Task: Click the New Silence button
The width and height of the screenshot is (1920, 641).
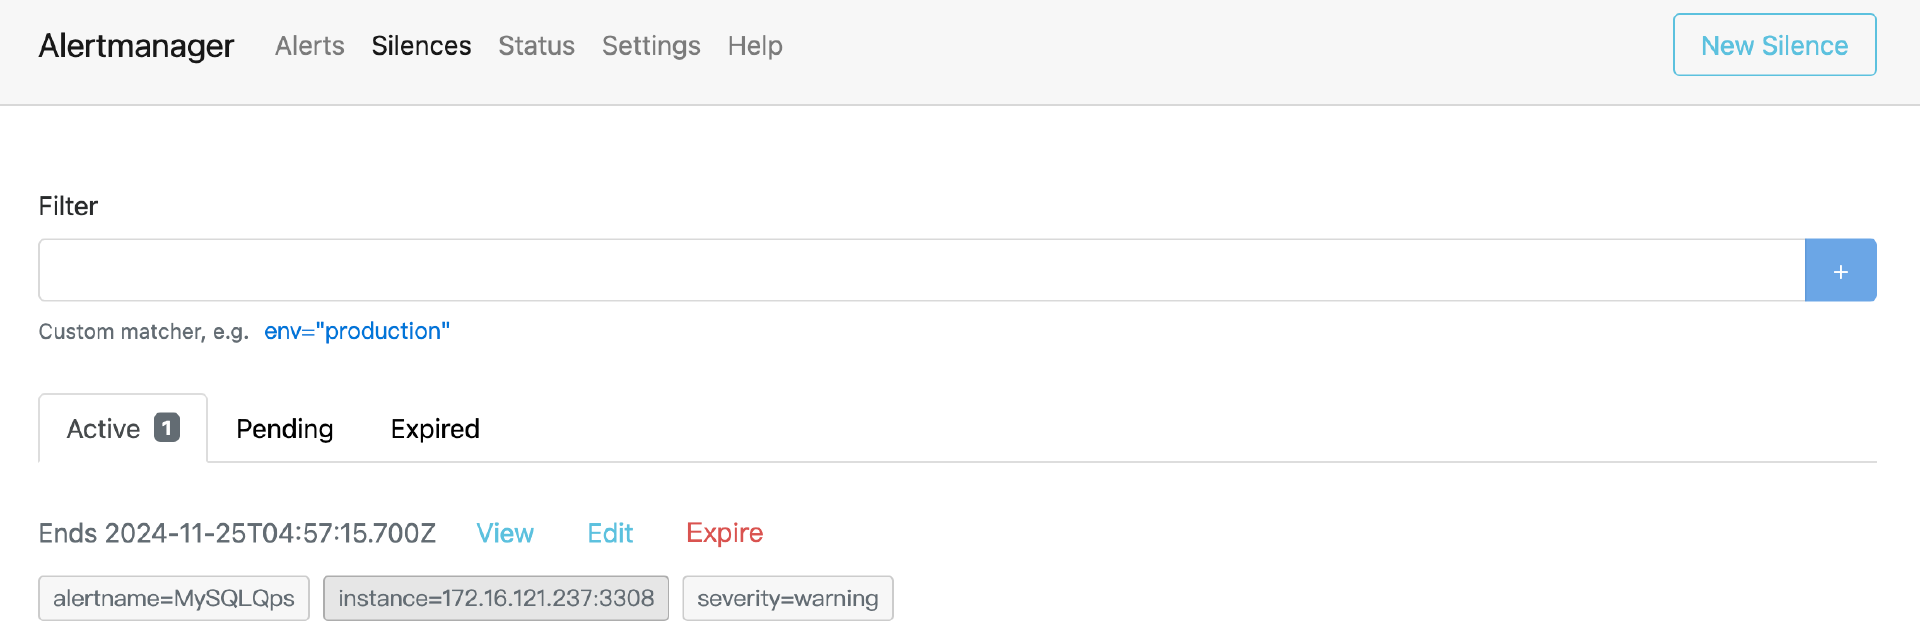Action: click(x=1774, y=45)
